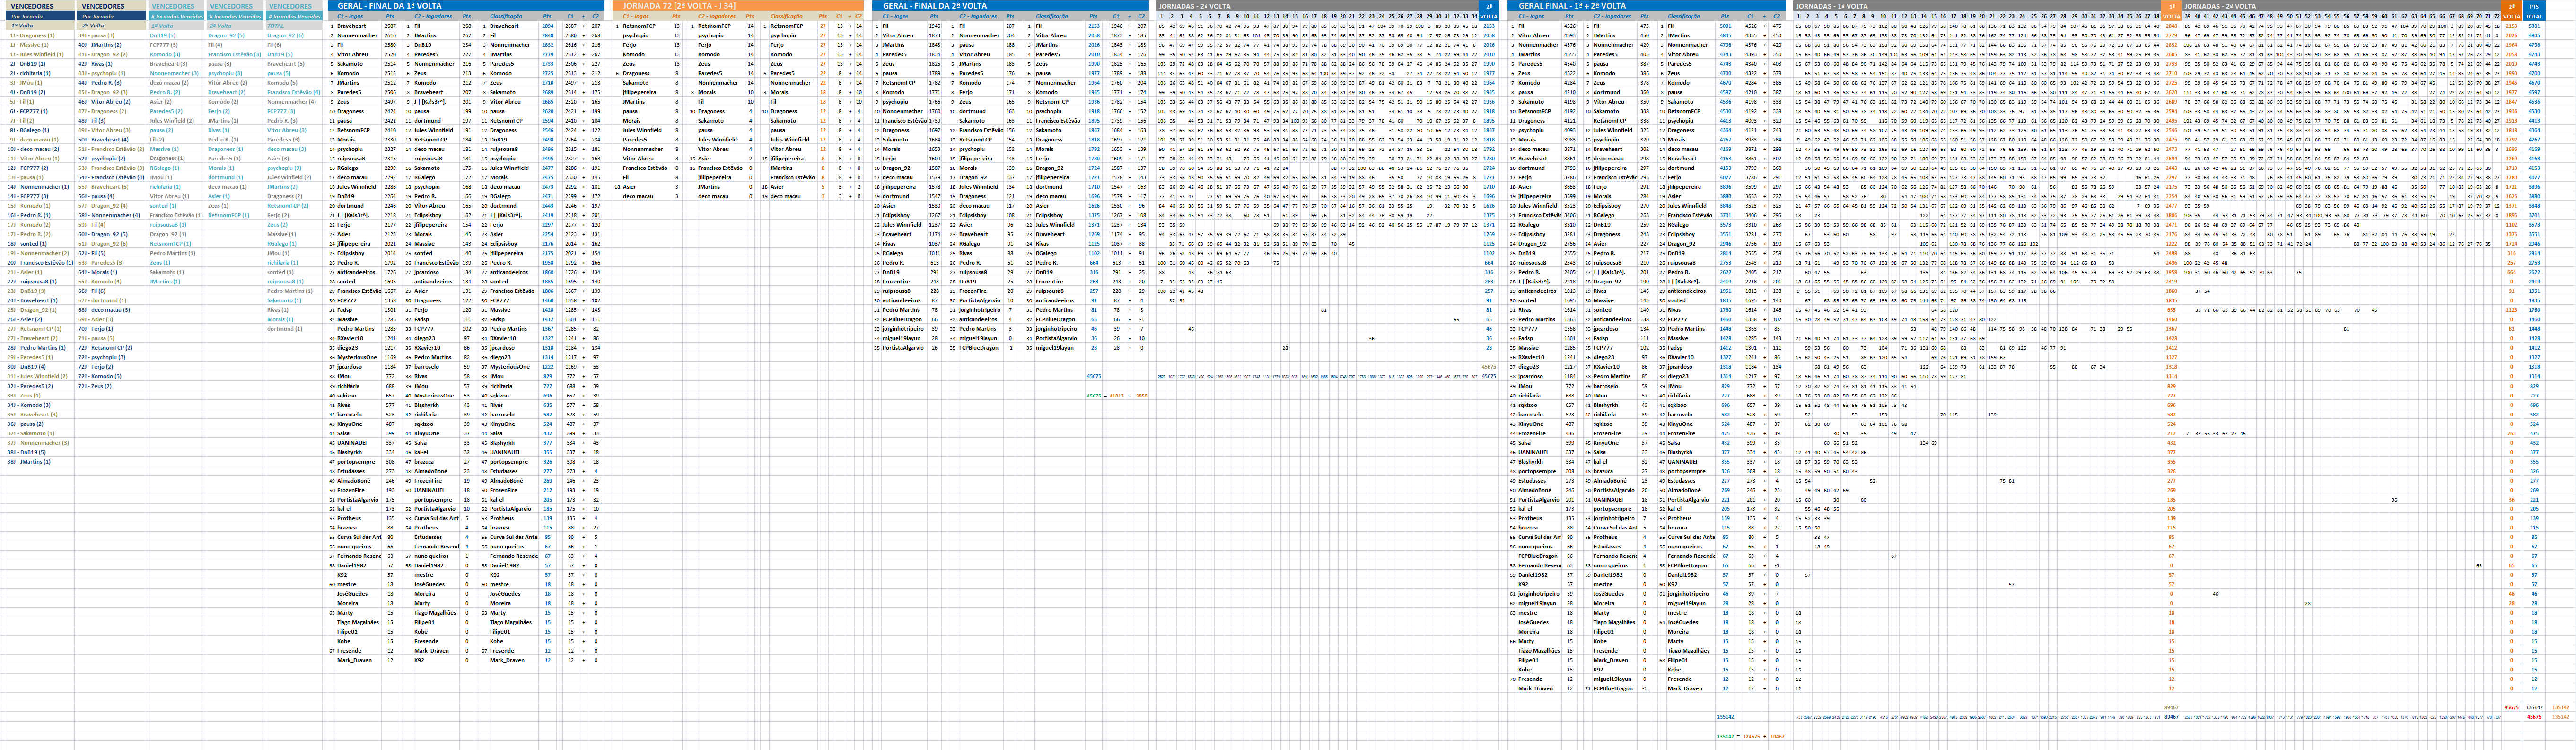The height and width of the screenshot is (750, 2576).
Task: Click the cell 'Komodo (3)'
Action: click(176, 54)
